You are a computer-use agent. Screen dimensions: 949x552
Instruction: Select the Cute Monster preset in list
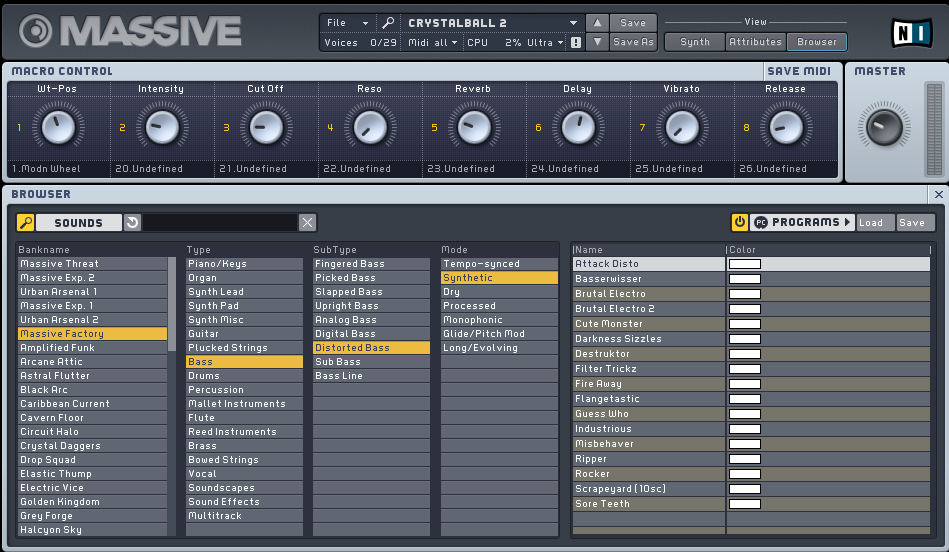(x=648, y=324)
